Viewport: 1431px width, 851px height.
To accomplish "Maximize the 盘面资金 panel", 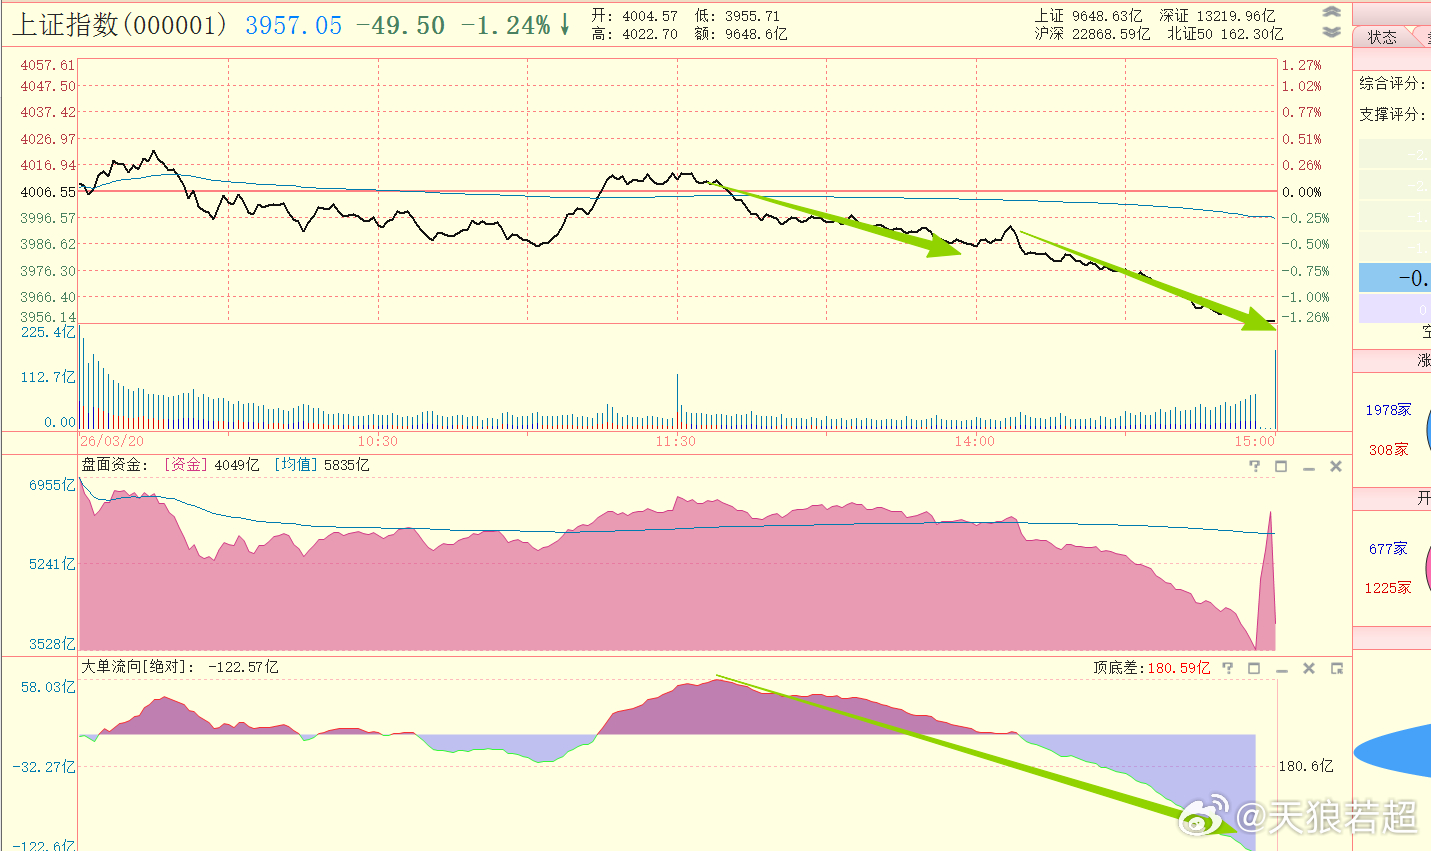I will [1281, 466].
